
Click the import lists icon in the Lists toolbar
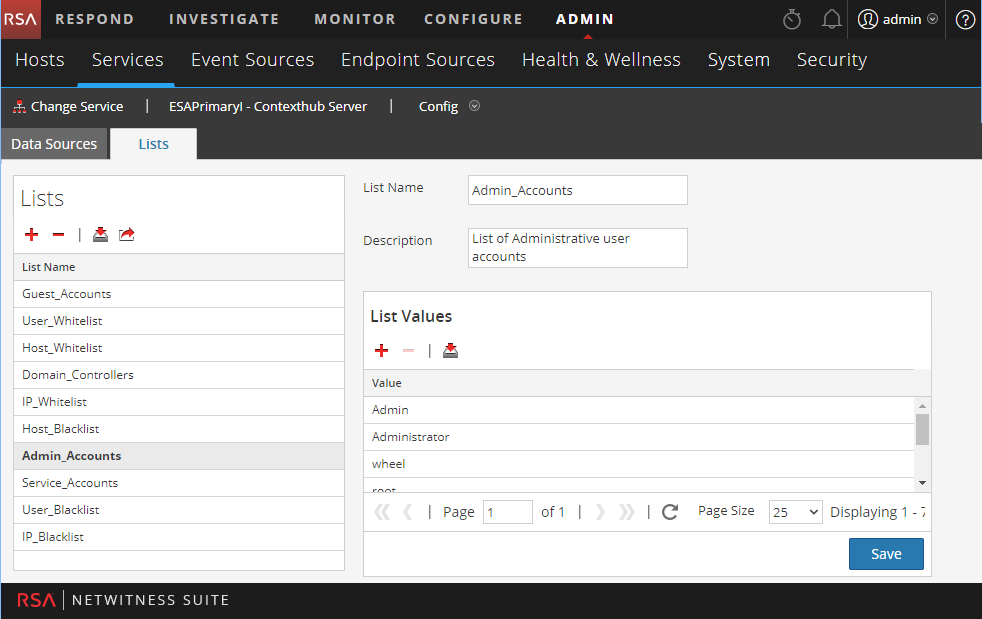(100, 234)
